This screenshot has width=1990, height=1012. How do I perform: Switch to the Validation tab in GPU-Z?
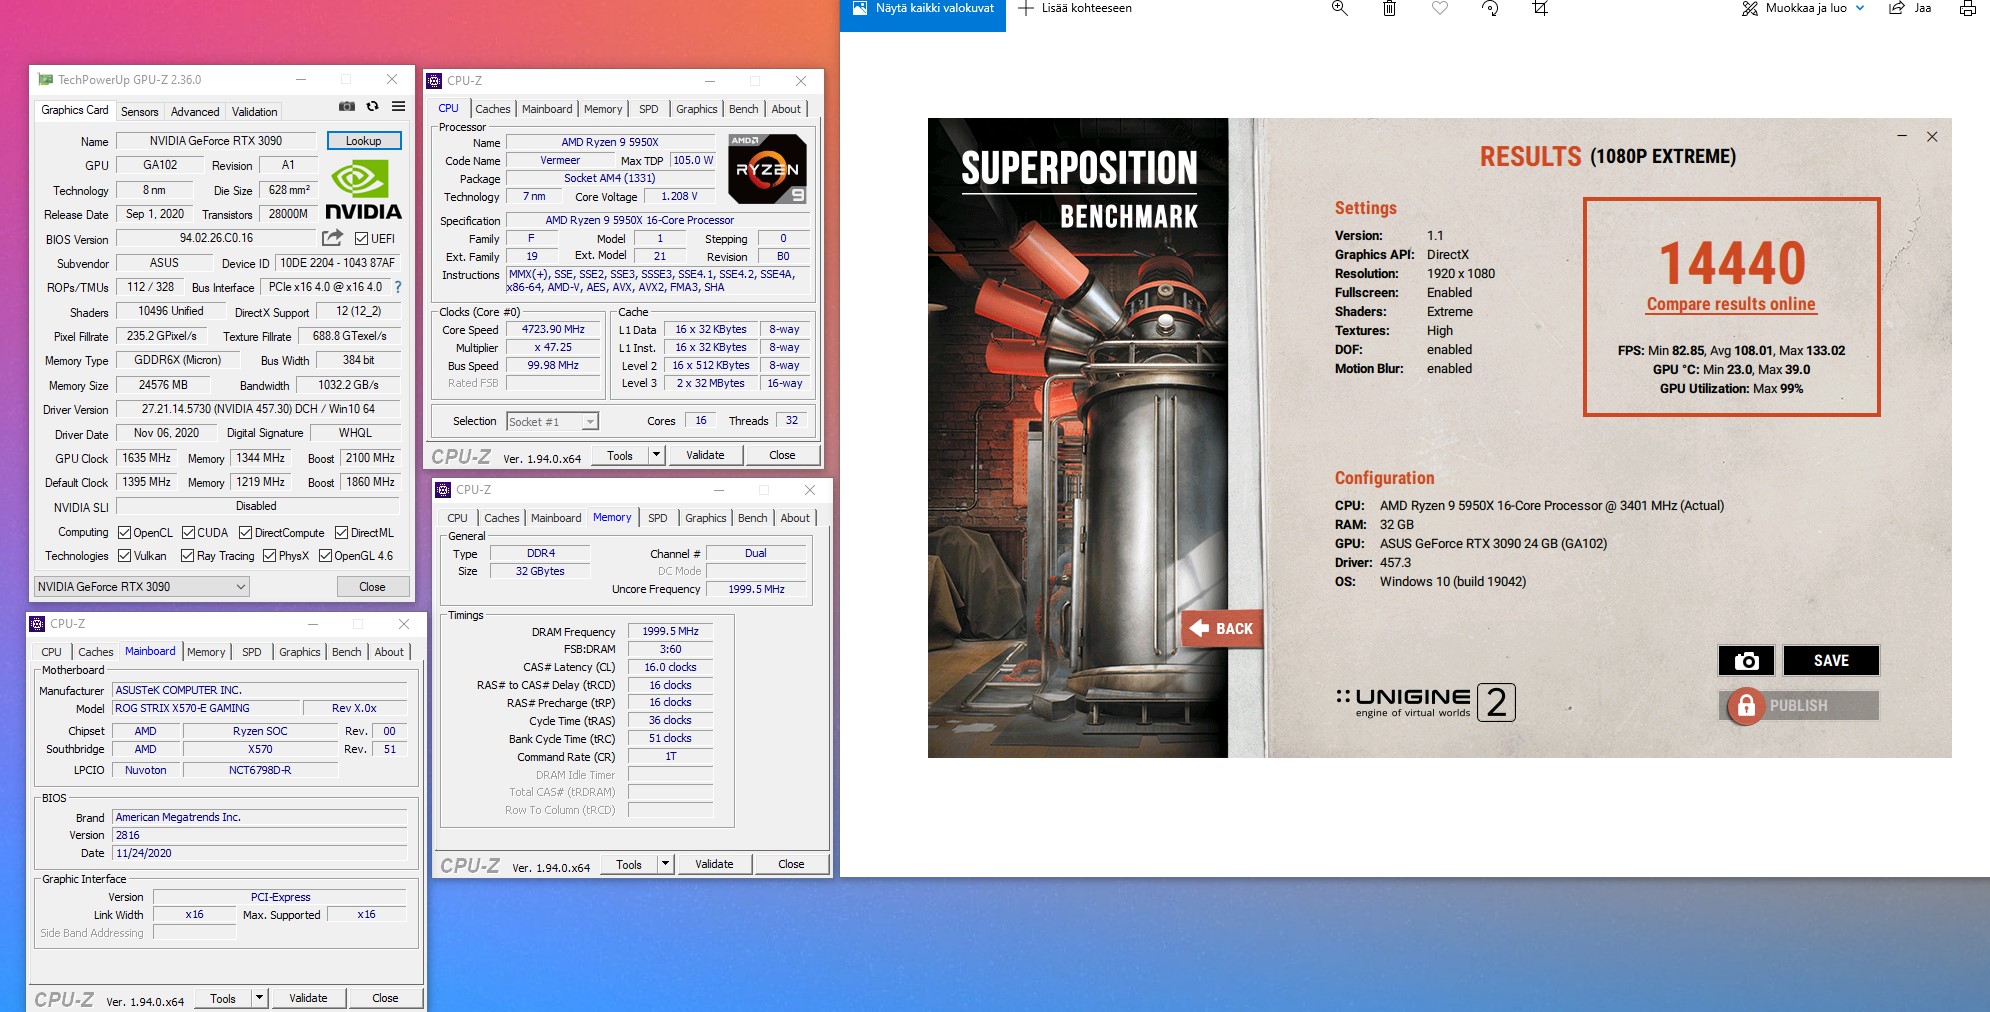coord(255,112)
